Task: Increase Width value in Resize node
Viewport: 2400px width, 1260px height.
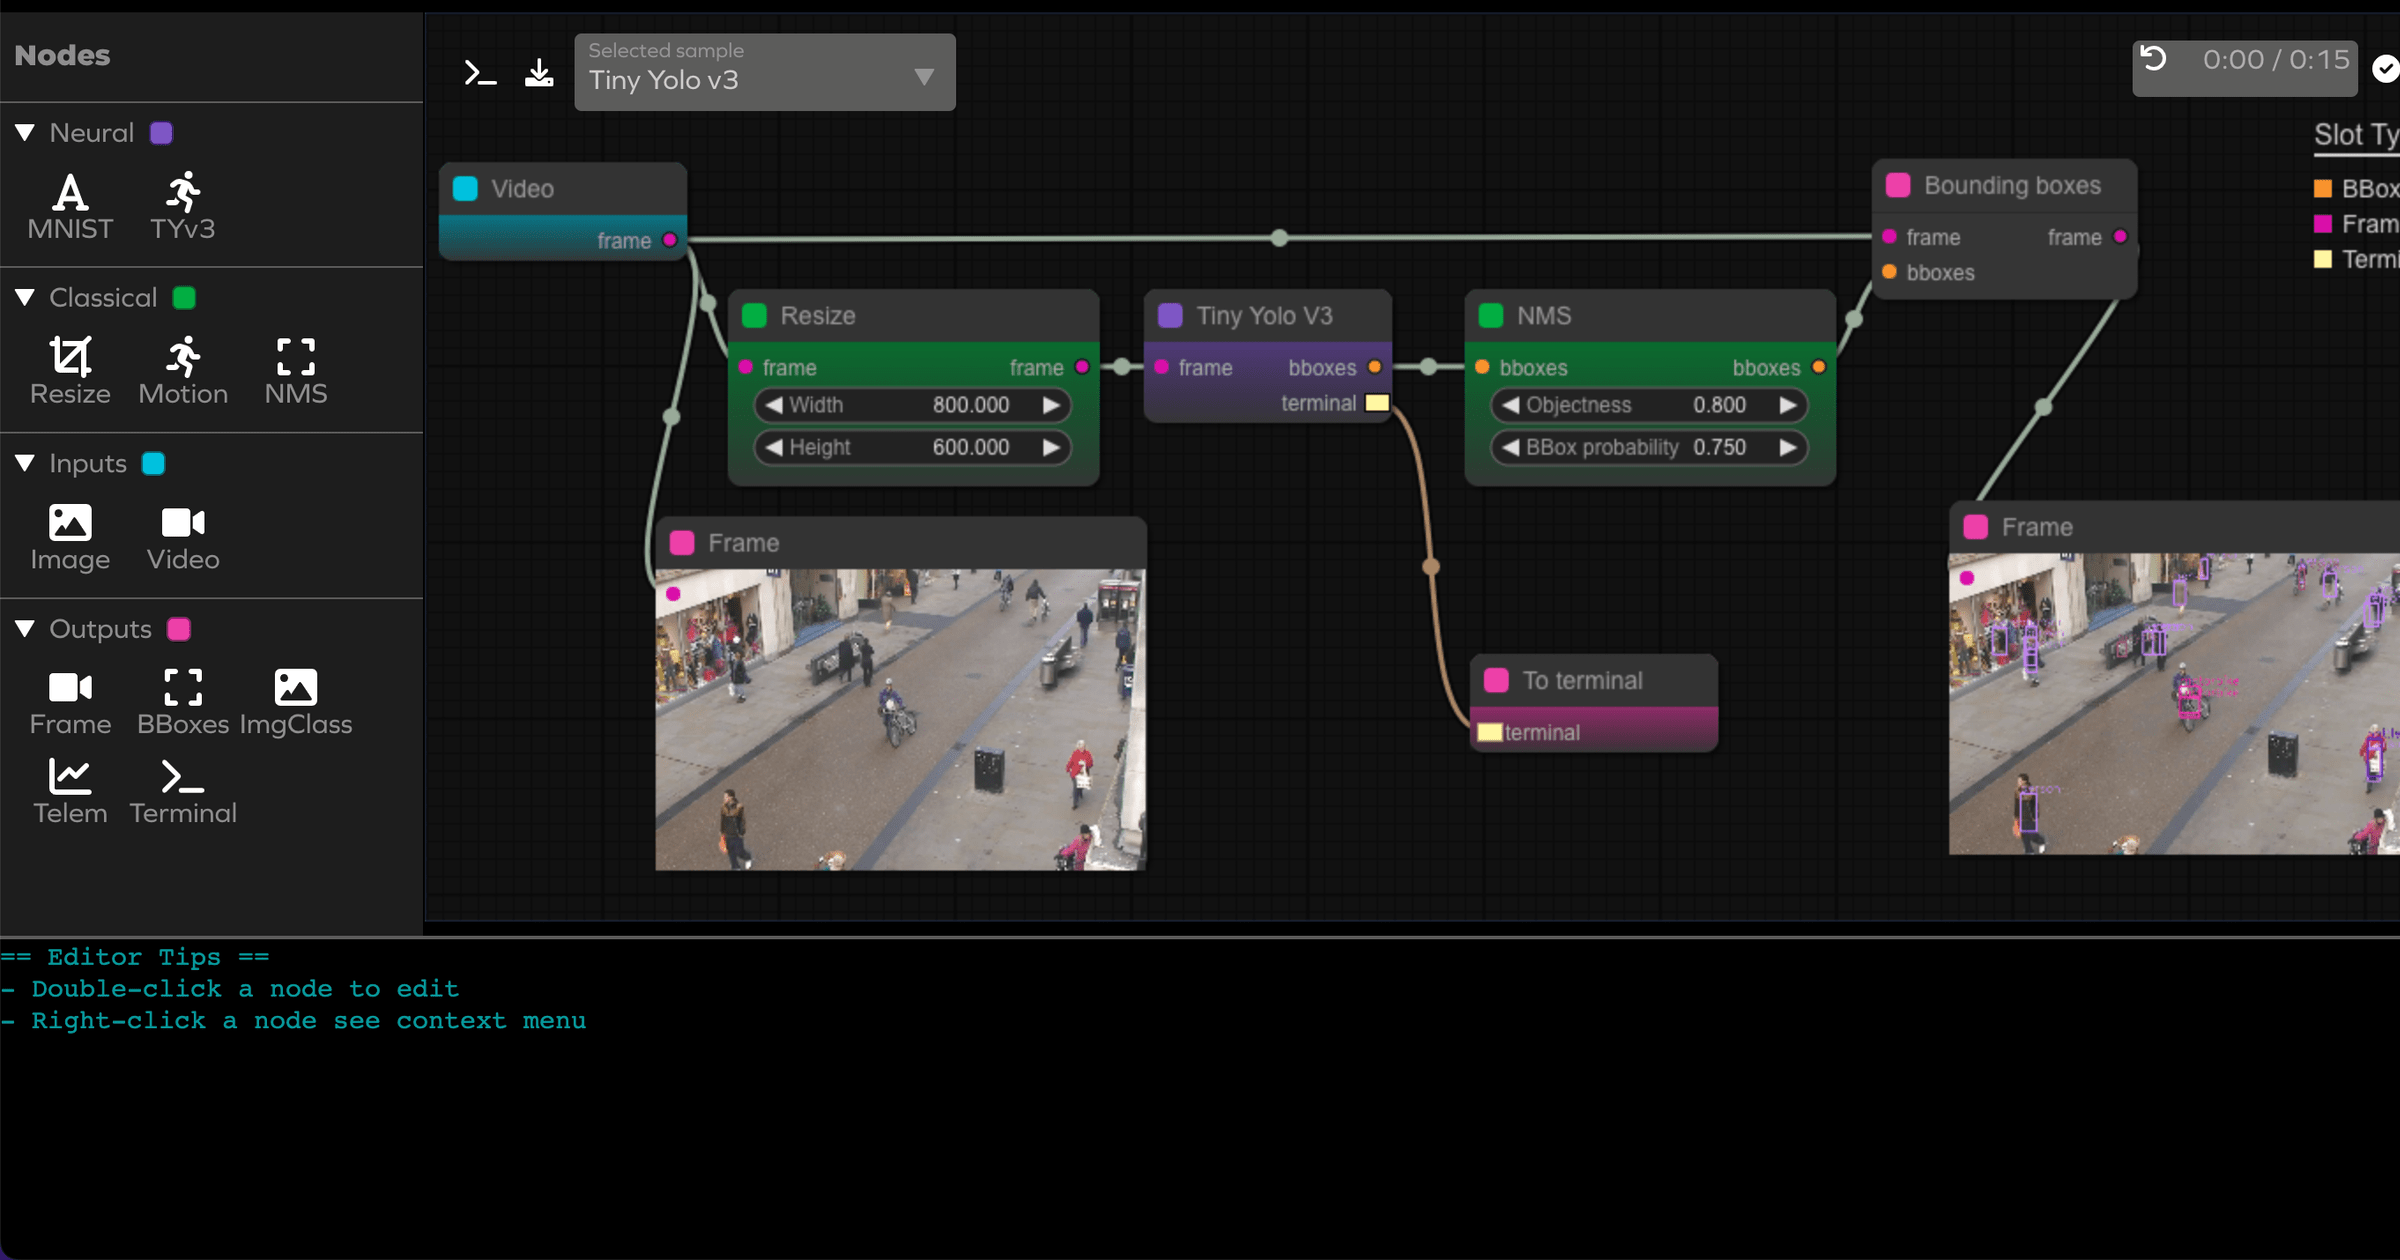Action: click(1051, 405)
